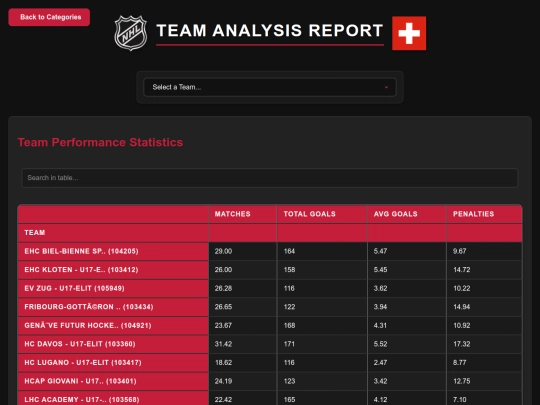This screenshot has height=405, width=540.
Task: Sort by the AVG GOALS column header
Action: 407,214
